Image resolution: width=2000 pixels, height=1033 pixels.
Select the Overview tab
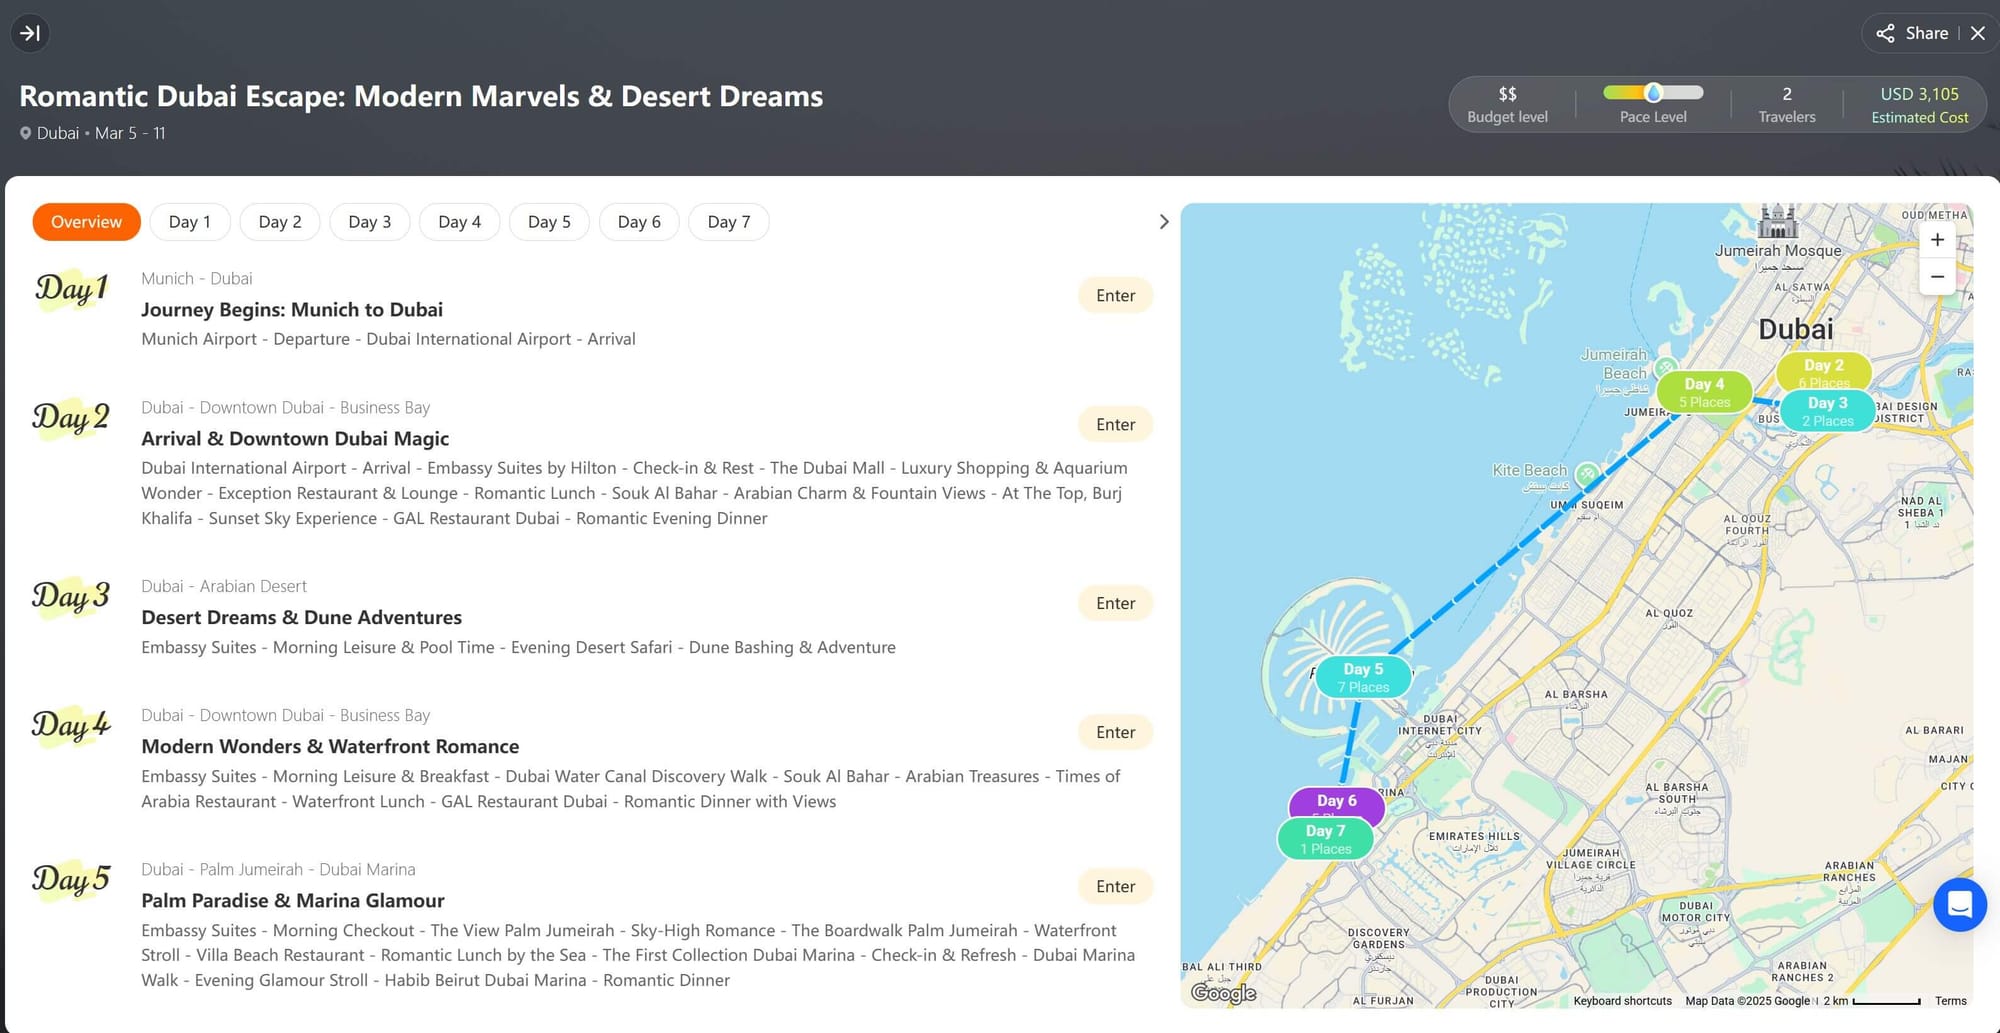pyautogui.click(x=86, y=222)
